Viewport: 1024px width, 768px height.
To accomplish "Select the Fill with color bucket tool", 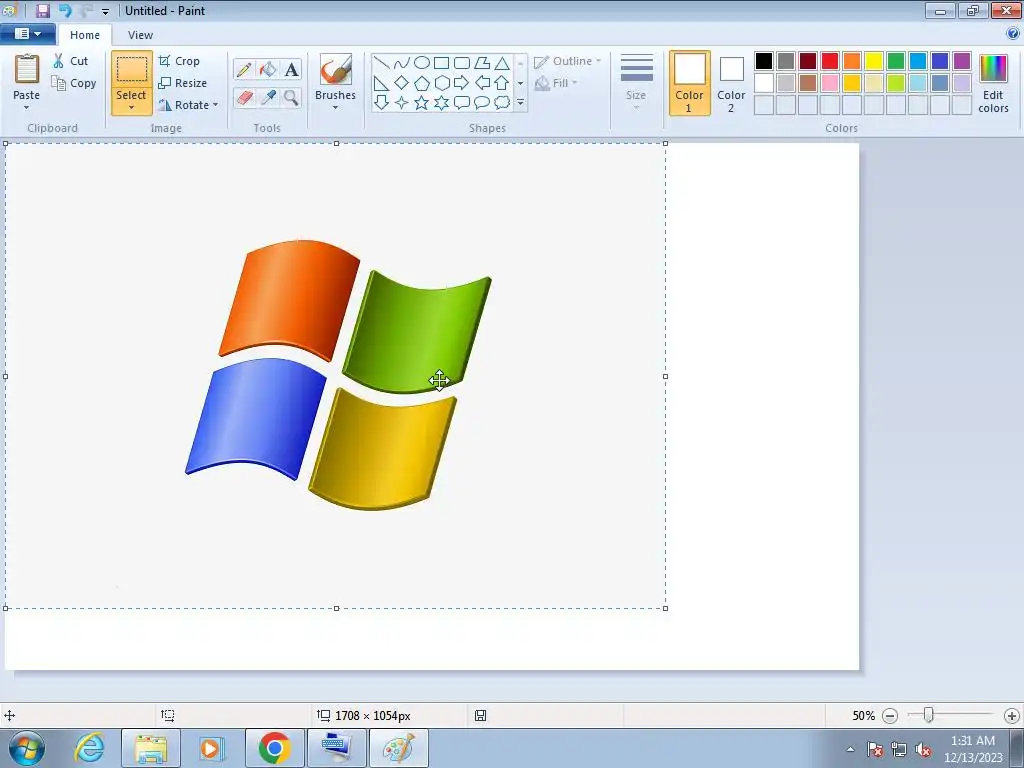I will 268,69.
